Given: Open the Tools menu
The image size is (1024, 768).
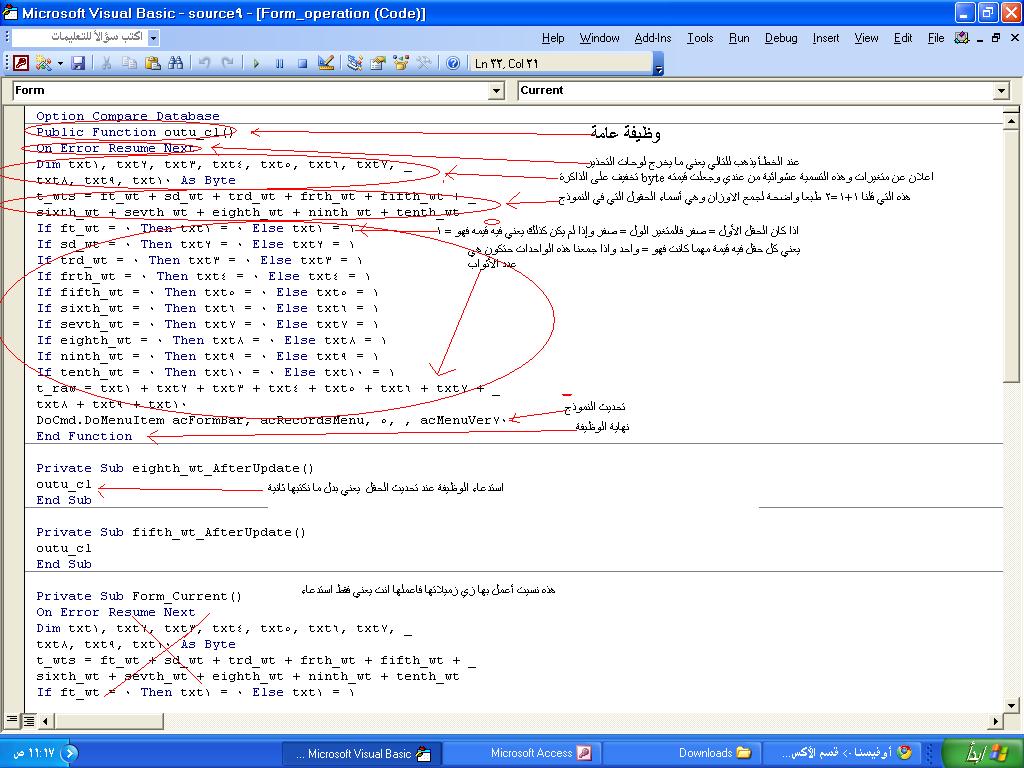Looking at the screenshot, I should 700,38.
